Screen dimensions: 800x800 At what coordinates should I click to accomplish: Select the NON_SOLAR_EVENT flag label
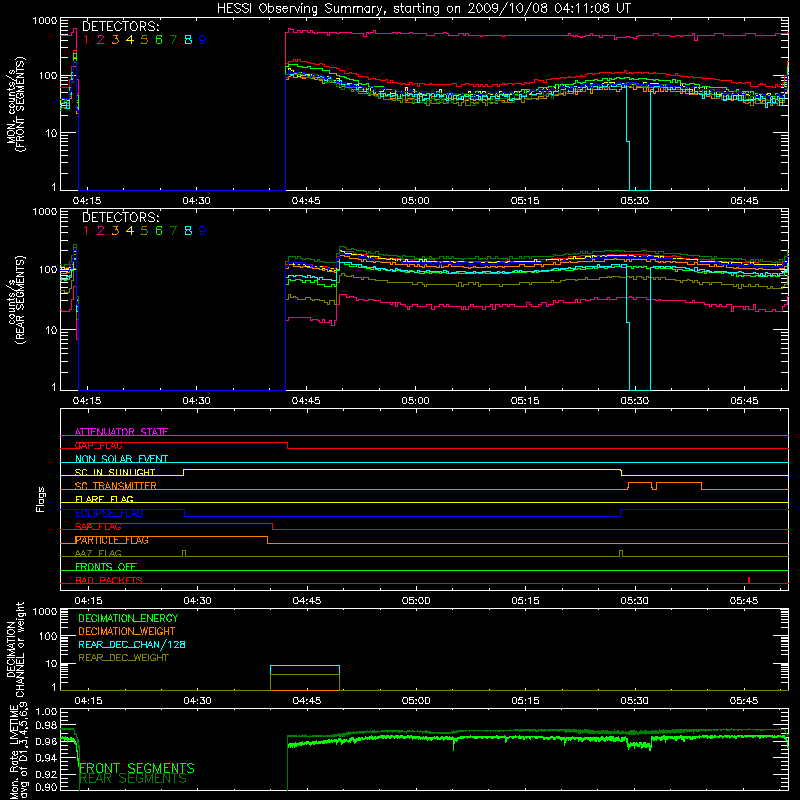[121, 459]
